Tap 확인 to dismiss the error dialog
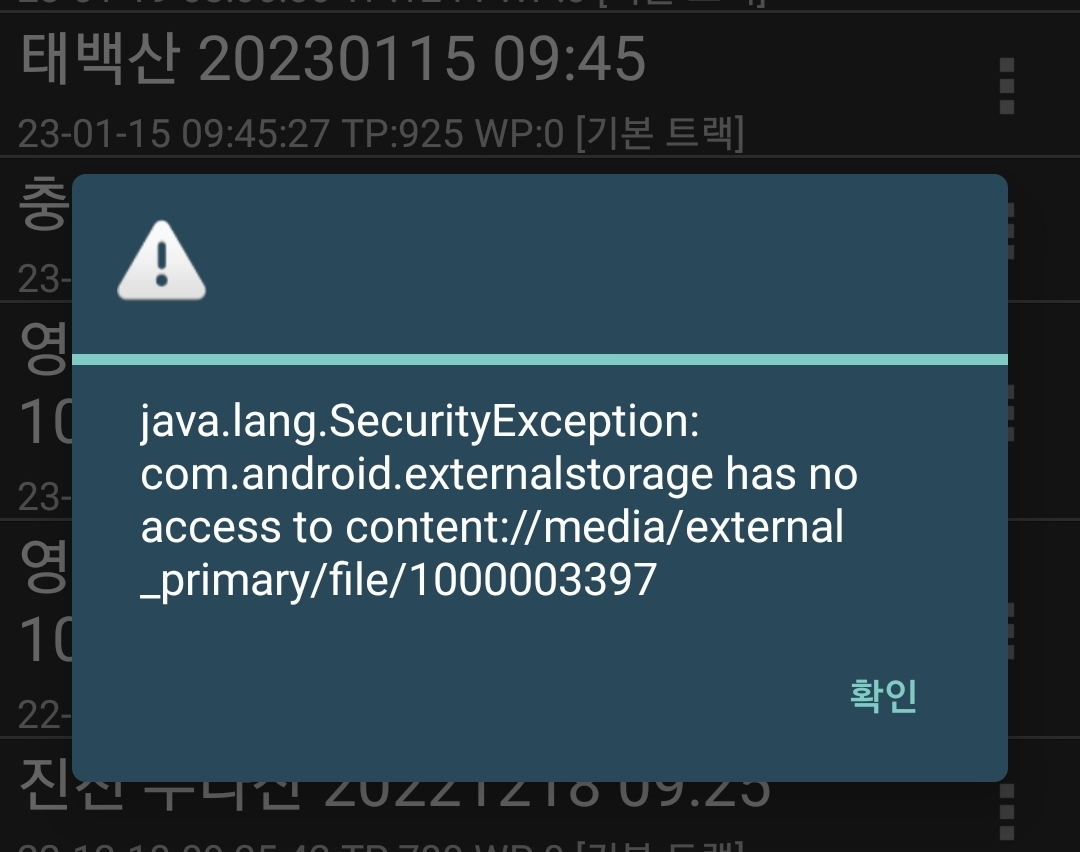Screen dimensions: 1080x852 tap(883, 695)
